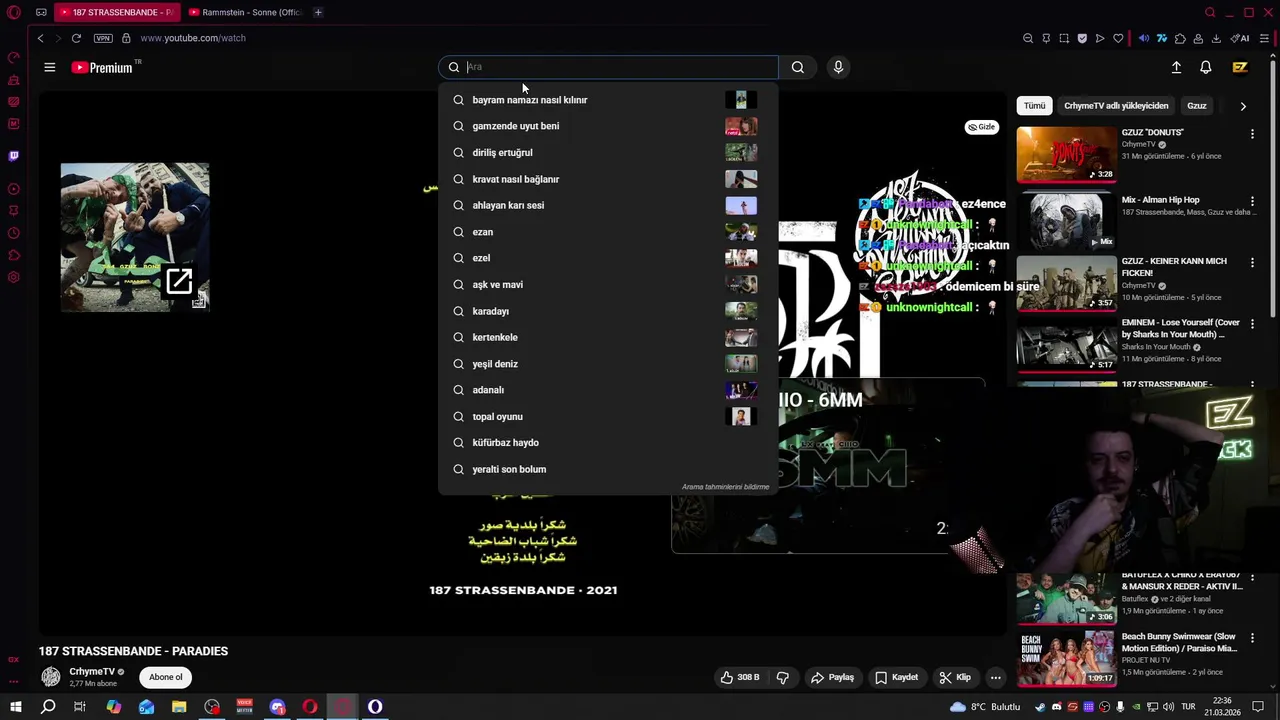Image resolution: width=1280 pixels, height=720 pixels.
Task: Subscribe with "Abone ol" button
Action: [166, 677]
